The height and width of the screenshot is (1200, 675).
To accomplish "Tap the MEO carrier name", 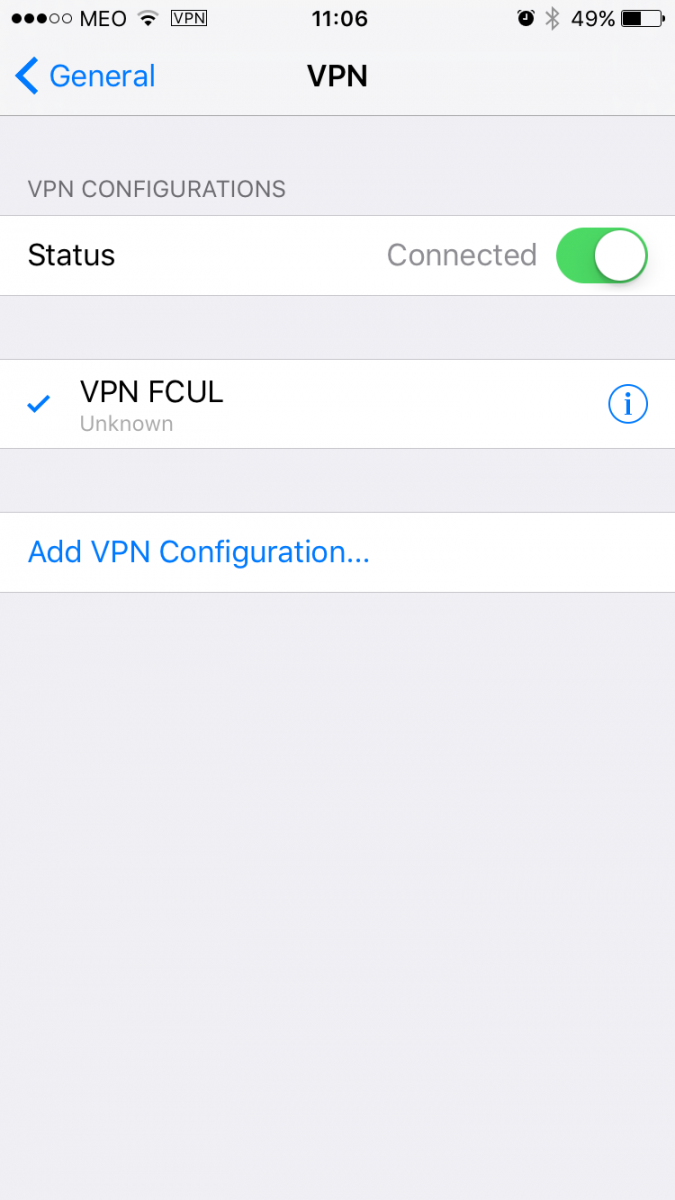I will click(x=104, y=18).
